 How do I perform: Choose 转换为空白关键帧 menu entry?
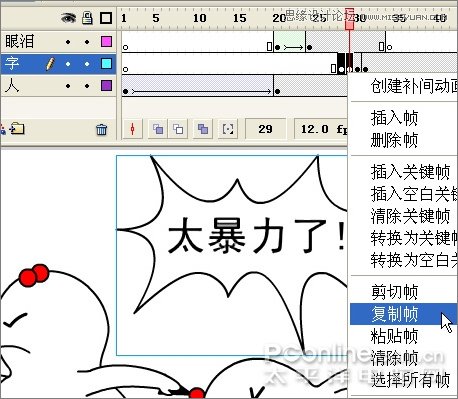[x=403, y=260]
